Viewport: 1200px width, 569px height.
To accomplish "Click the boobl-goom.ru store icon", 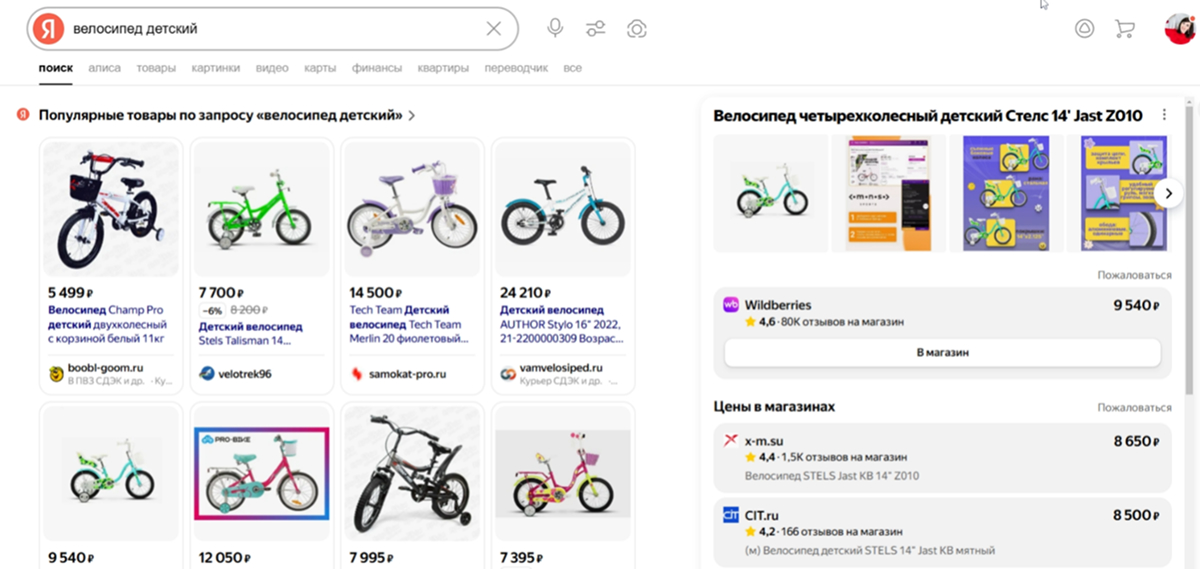I will [57, 374].
